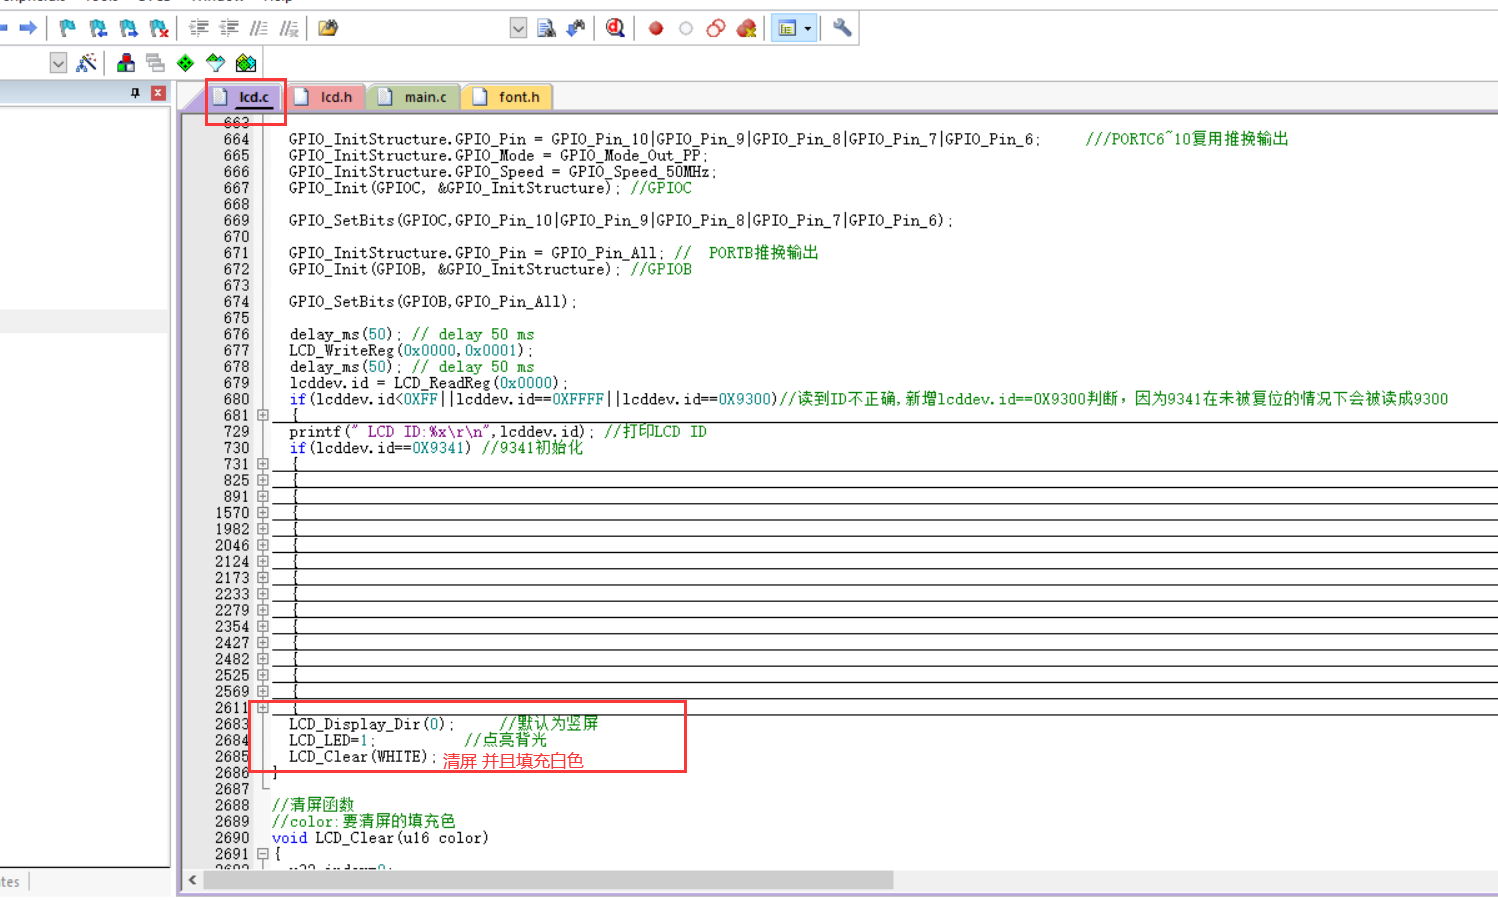Open Configuration with the wrench icon
Screen dimensions: 1498x900
(842, 28)
